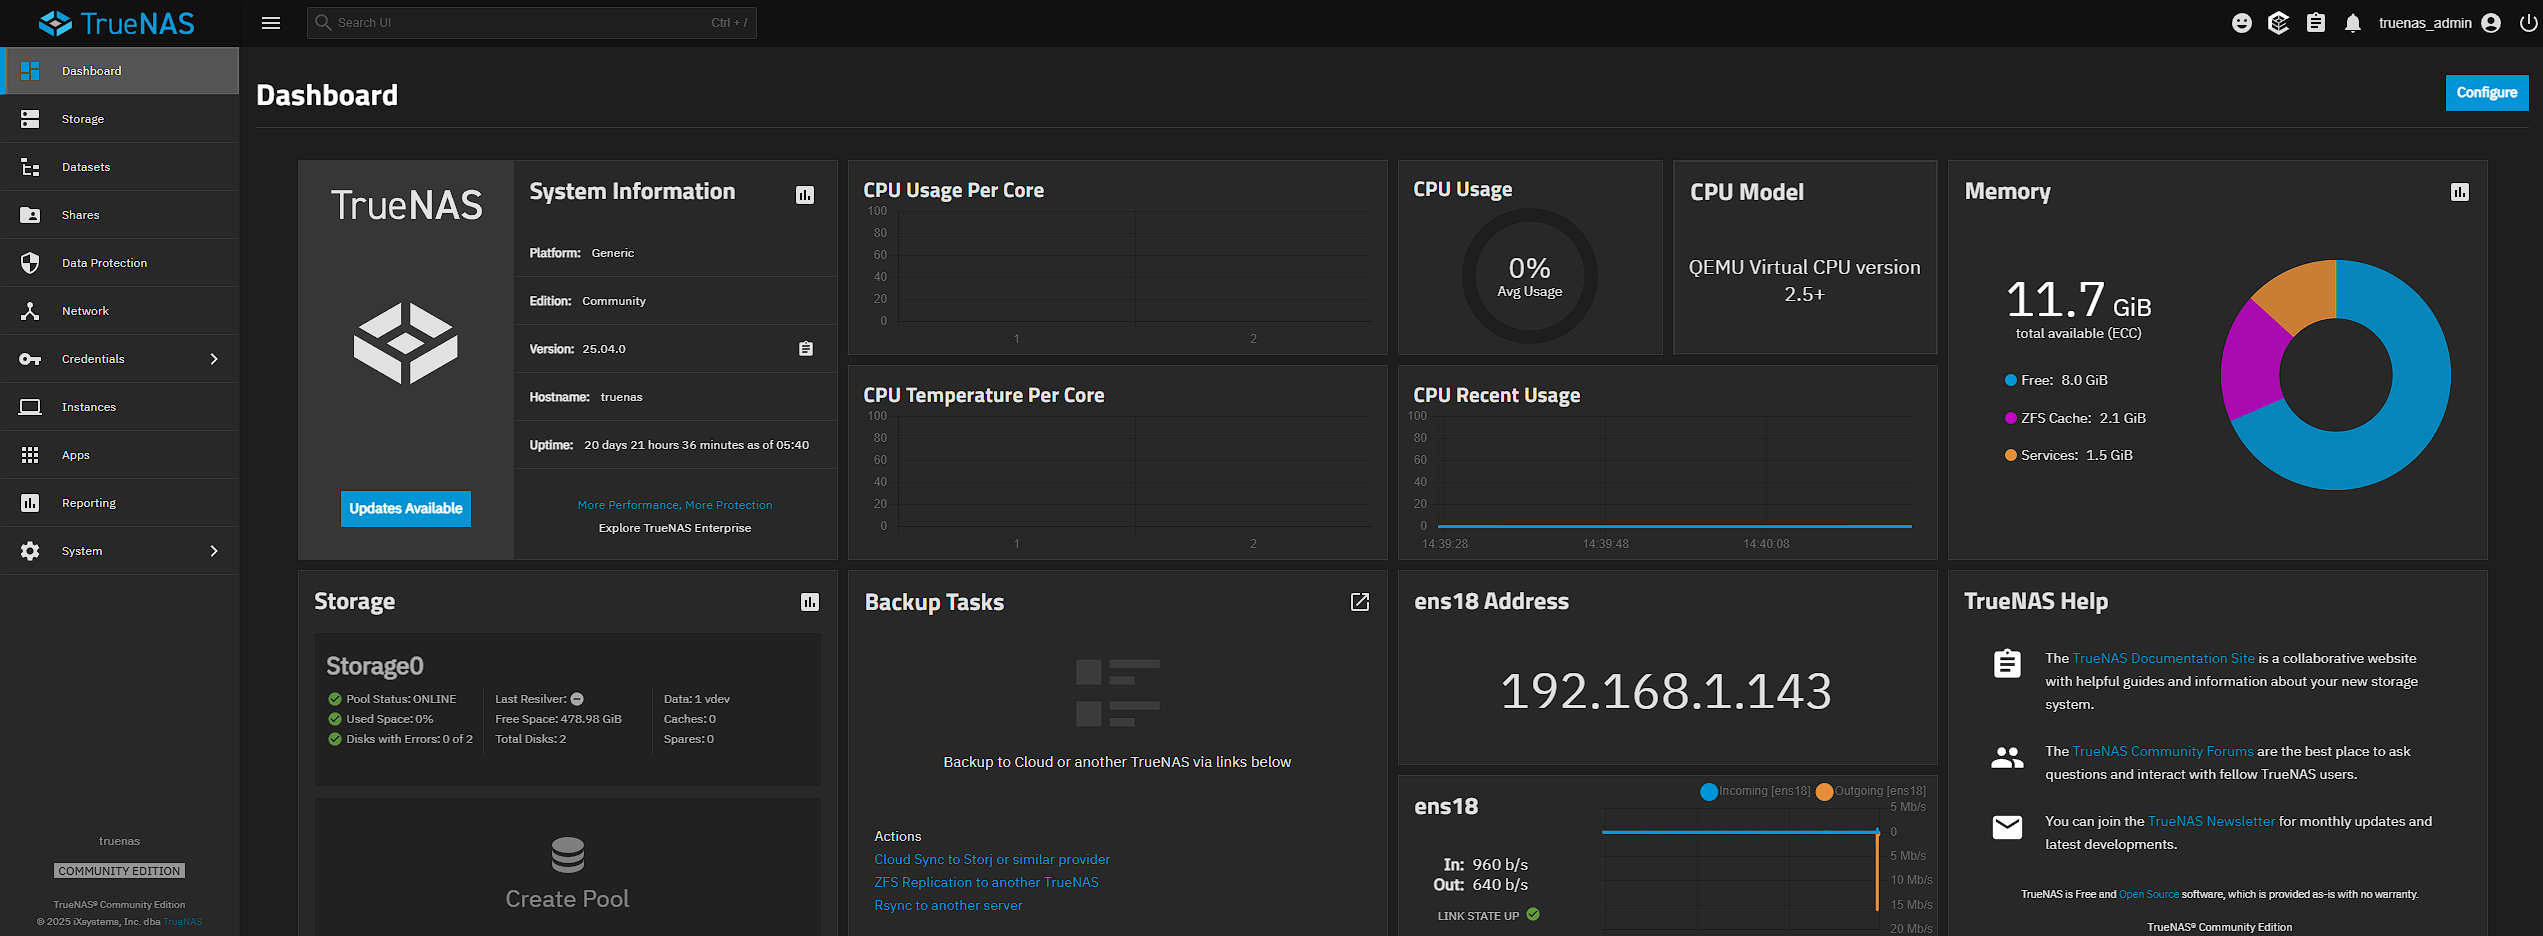Click the community forums people icon

(x=2007, y=757)
